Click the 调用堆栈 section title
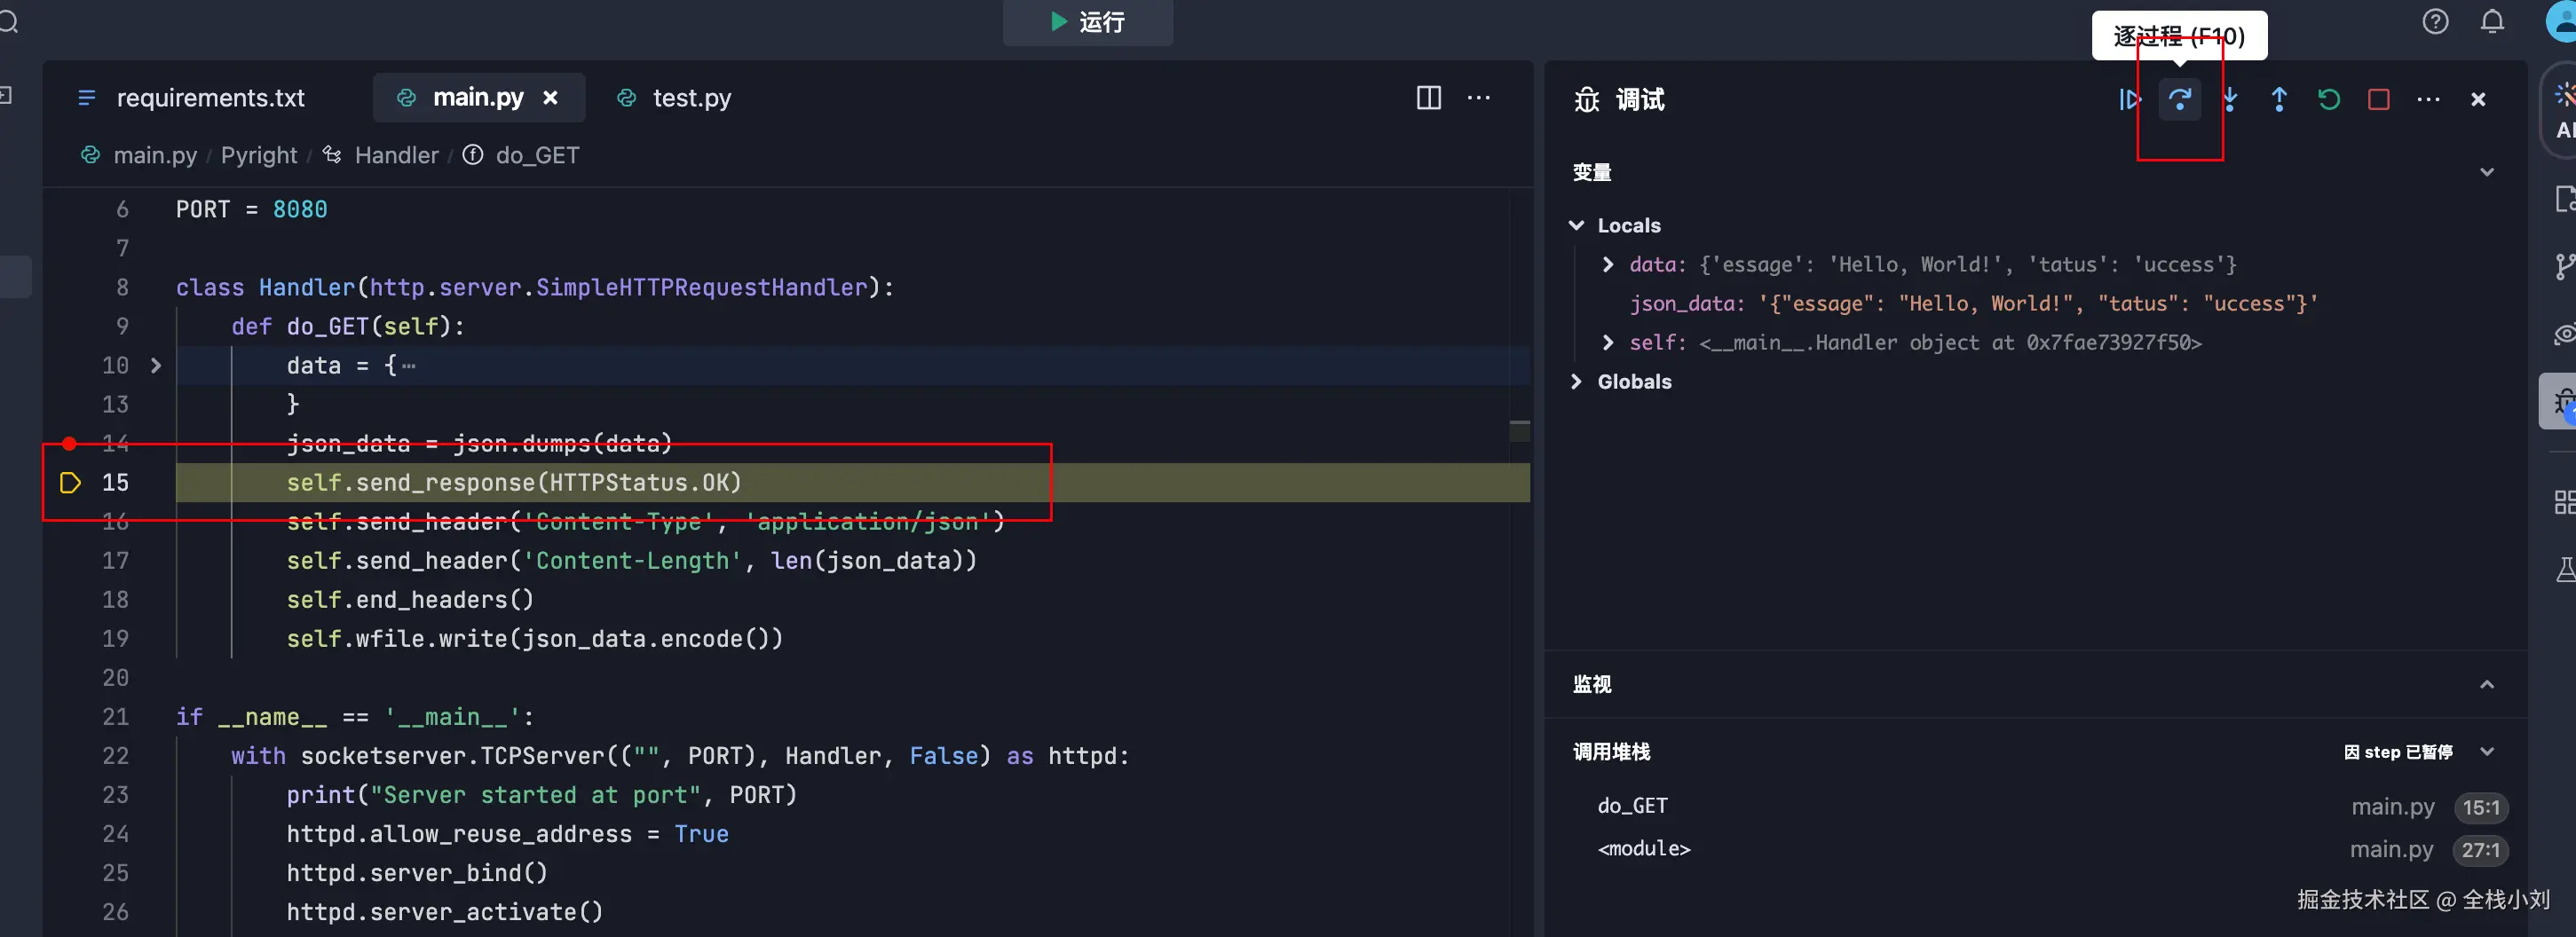Image resolution: width=2576 pixels, height=937 pixels. [x=1611, y=751]
